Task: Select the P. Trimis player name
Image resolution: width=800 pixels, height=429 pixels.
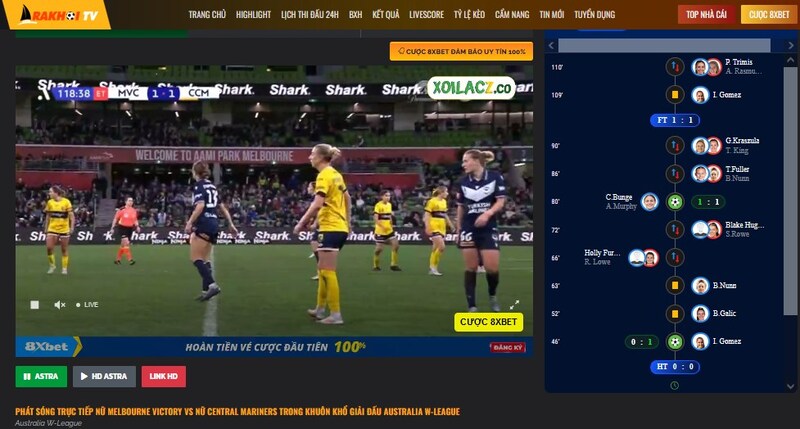Action: tap(738, 62)
